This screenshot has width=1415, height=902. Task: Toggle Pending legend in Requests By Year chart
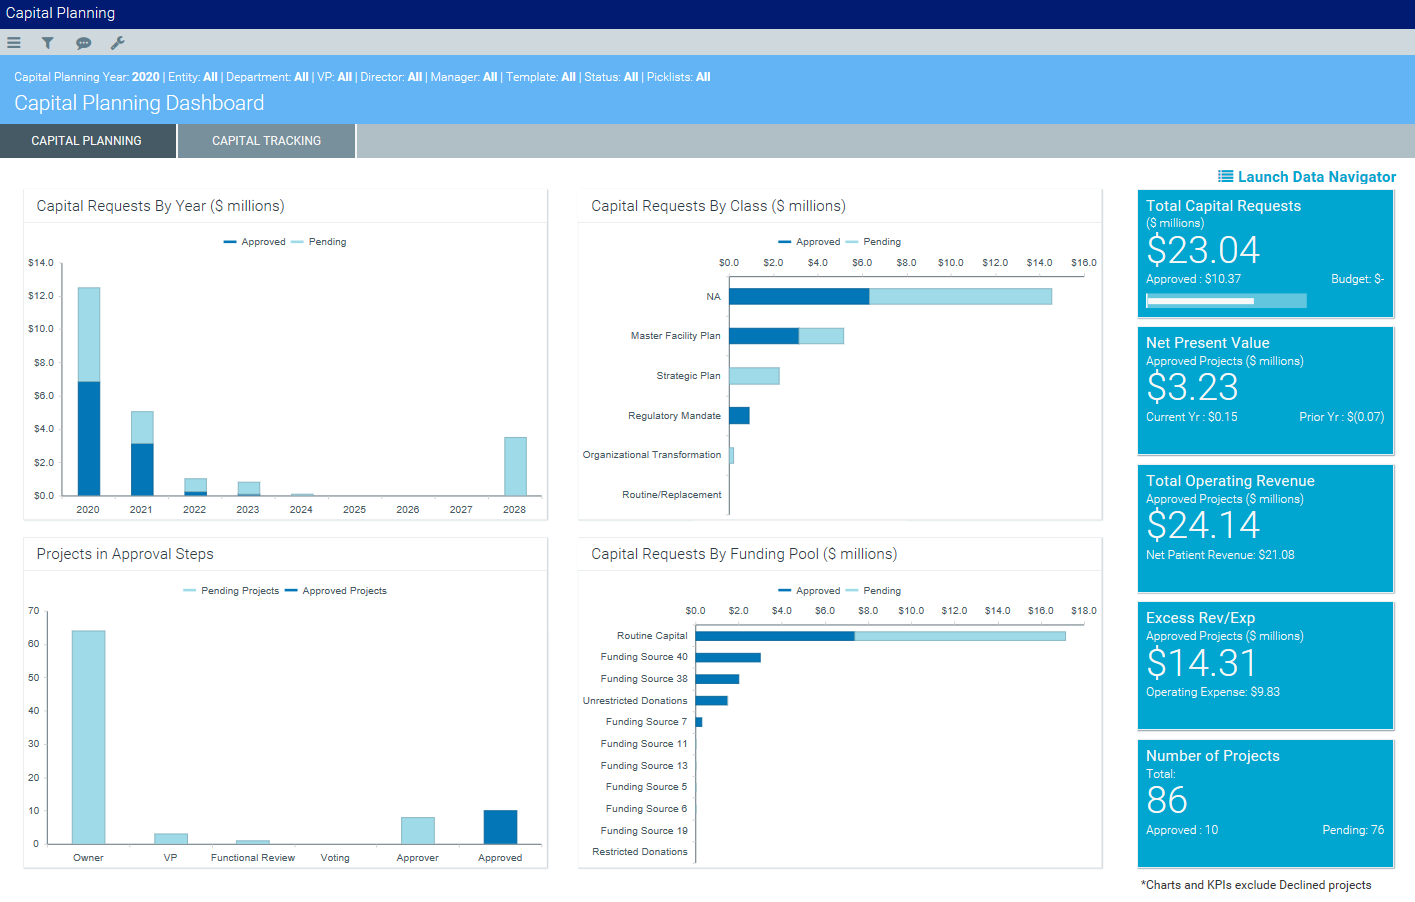[319, 242]
